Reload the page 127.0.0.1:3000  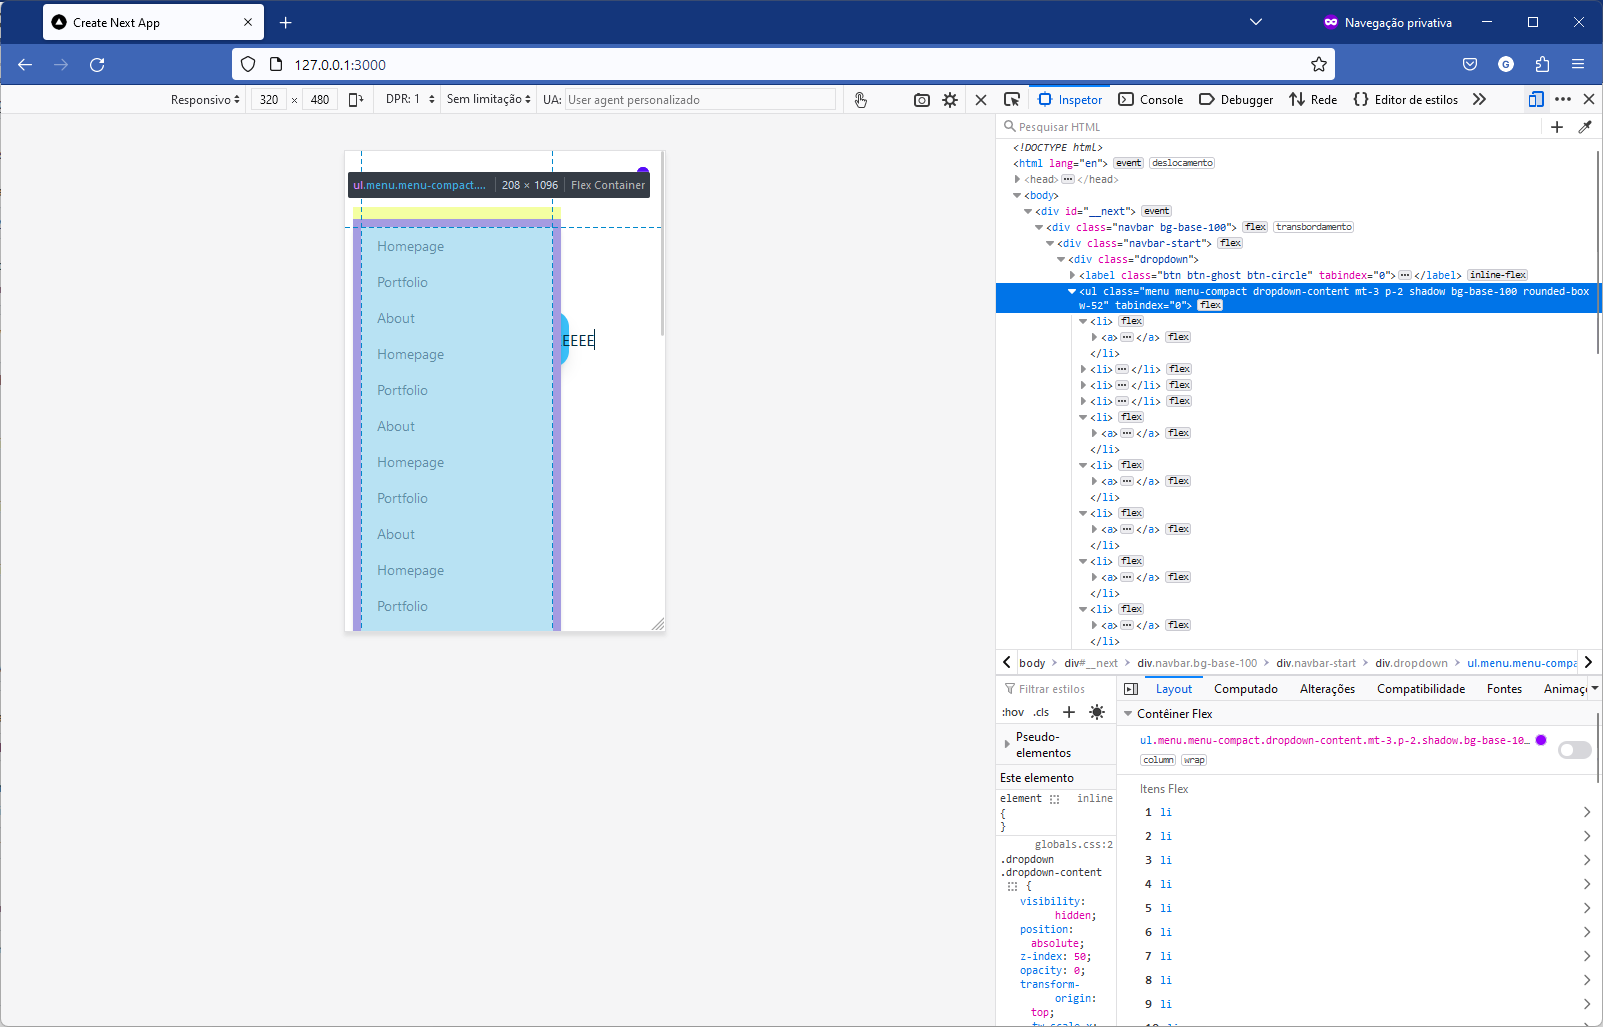coord(97,64)
